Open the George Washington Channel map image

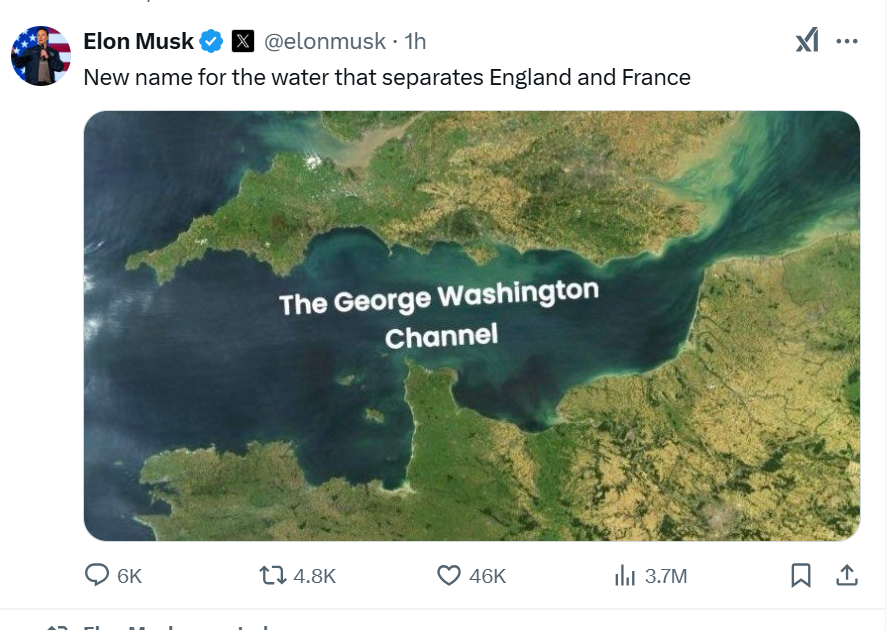coord(472,326)
